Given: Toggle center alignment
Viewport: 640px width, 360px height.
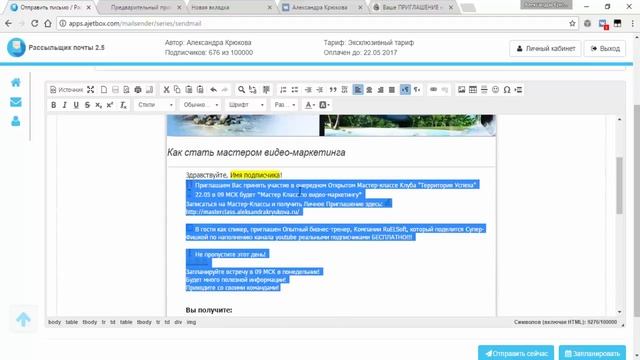Looking at the screenshot, I should point(369,90).
